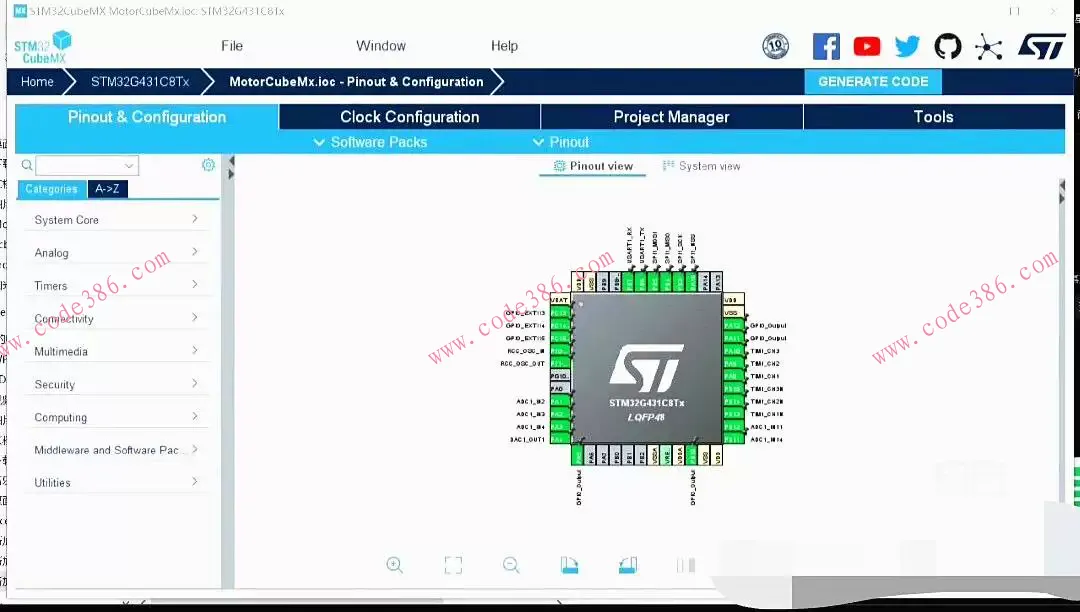Click MotorCubeMx.ioc breadcrumb

click(356, 82)
